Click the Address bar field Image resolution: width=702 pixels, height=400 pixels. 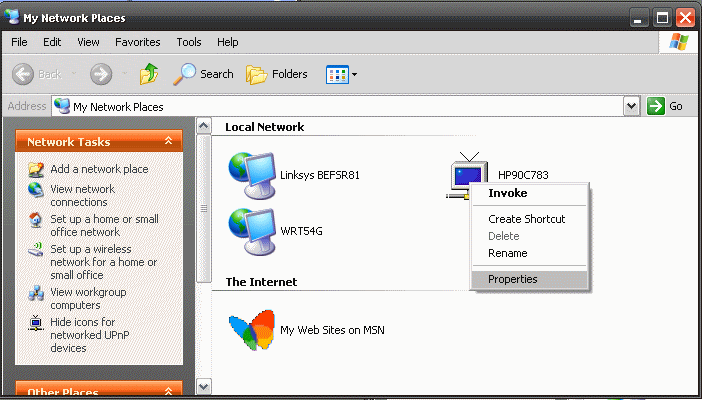point(338,107)
